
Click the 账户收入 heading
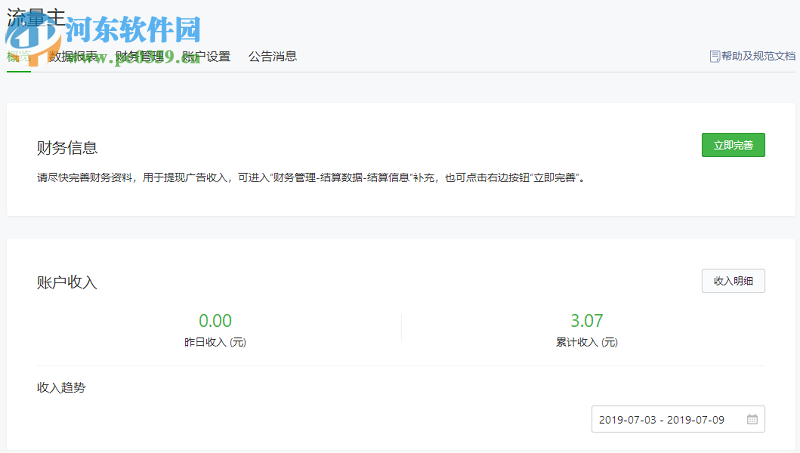pyautogui.click(x=67, y=282)
